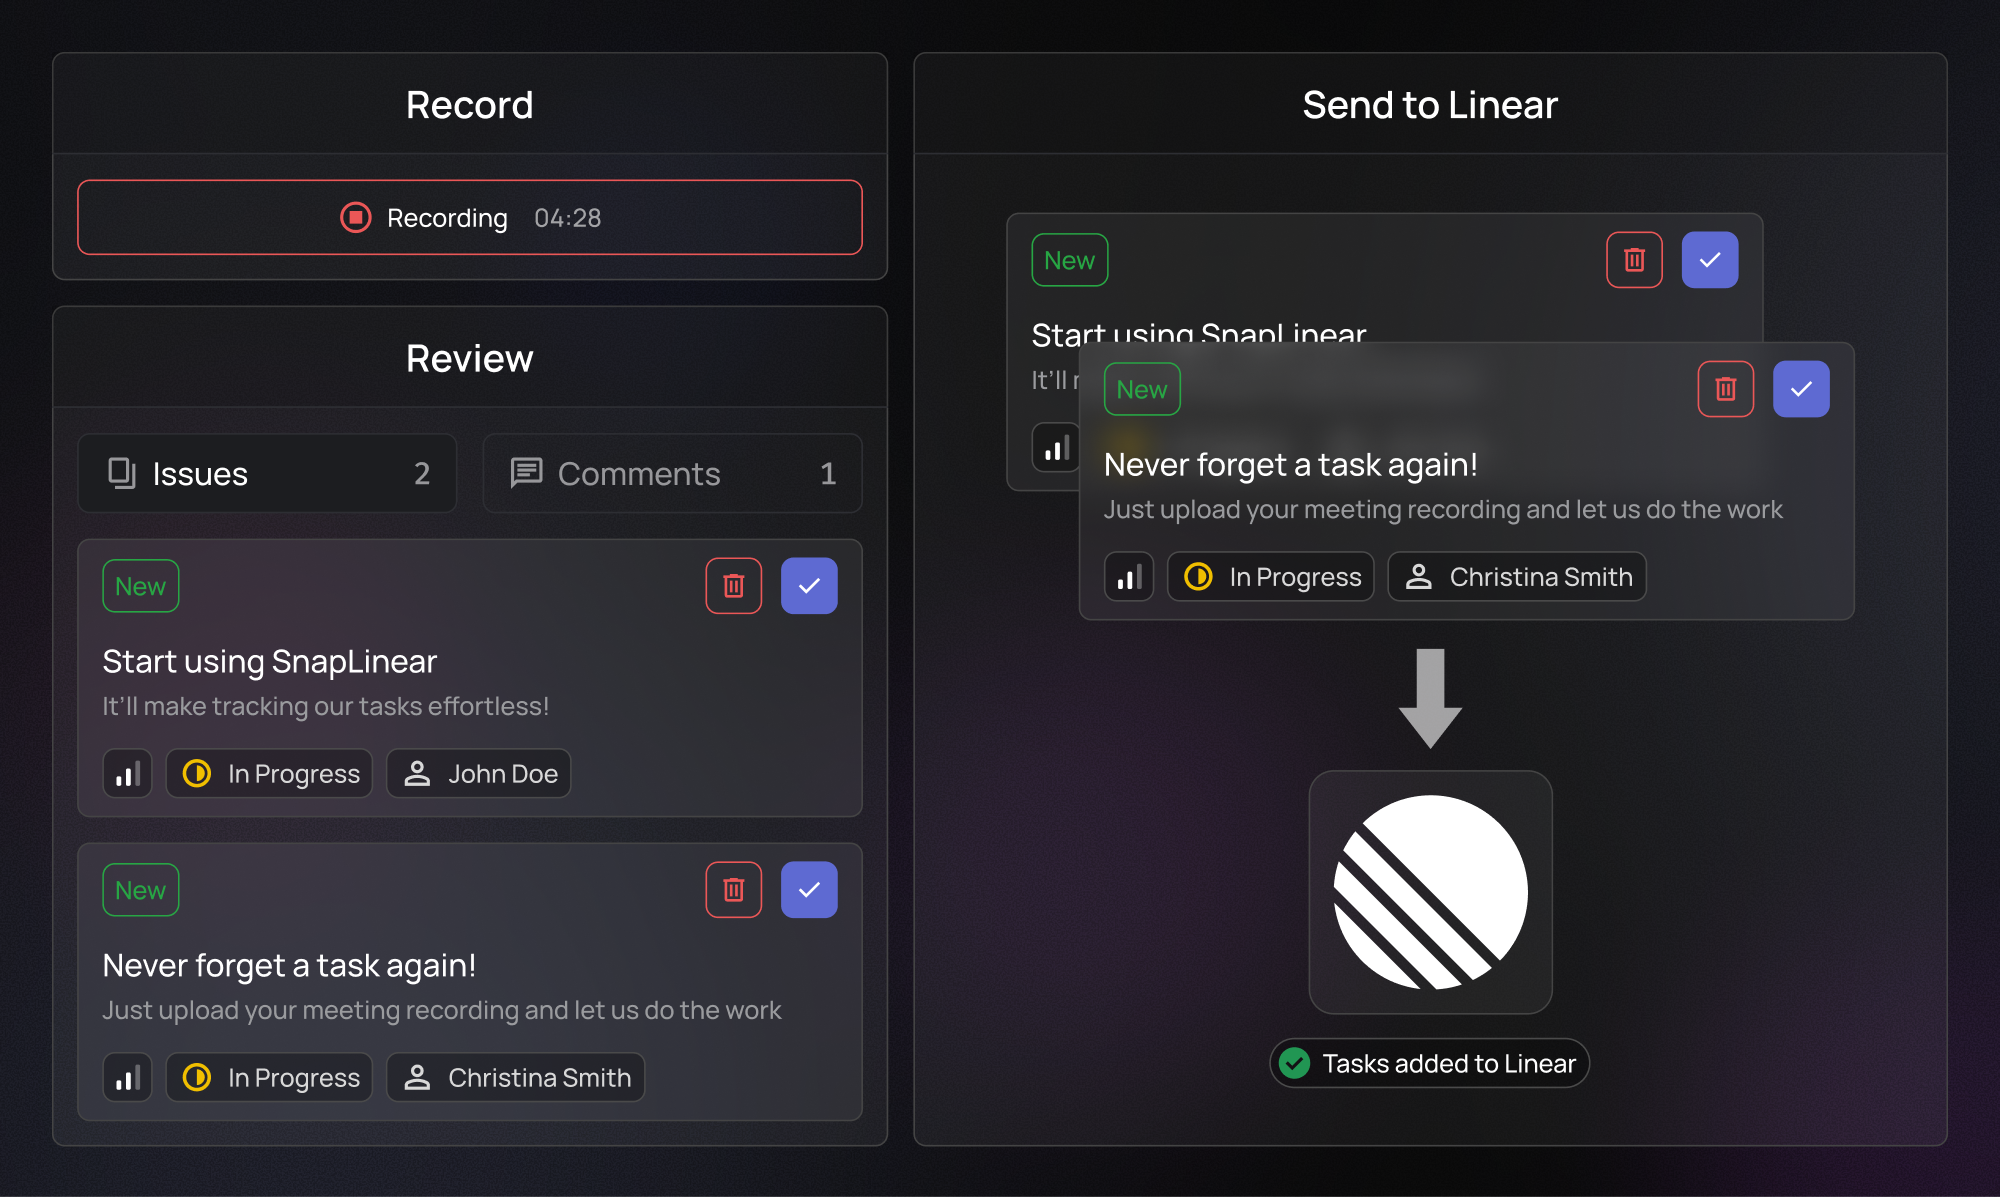Screen dimensions: 2000x1197
Task: Open priority icon on John Doe issue card
Action: (x=127, y=774)
